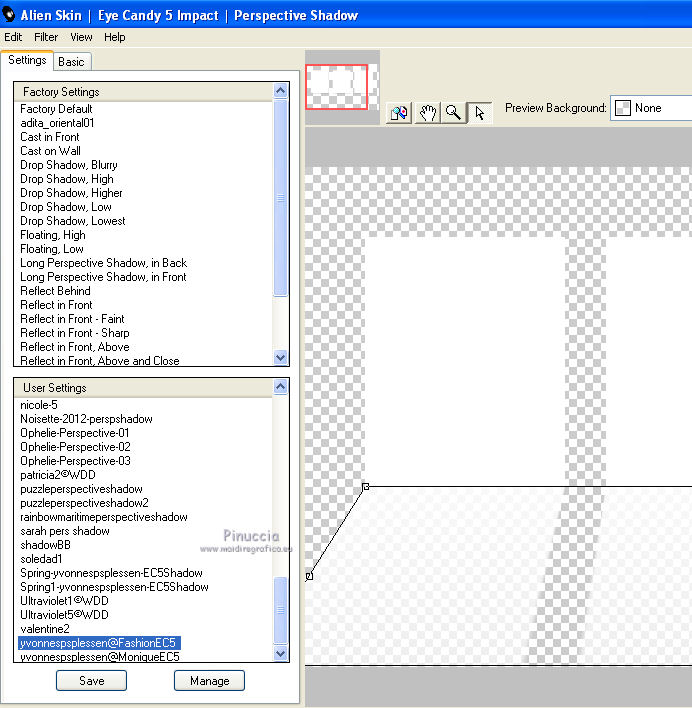The image size is (692, 708).
Task: Open the Preview Background dropdown
Action: point(651,108)
